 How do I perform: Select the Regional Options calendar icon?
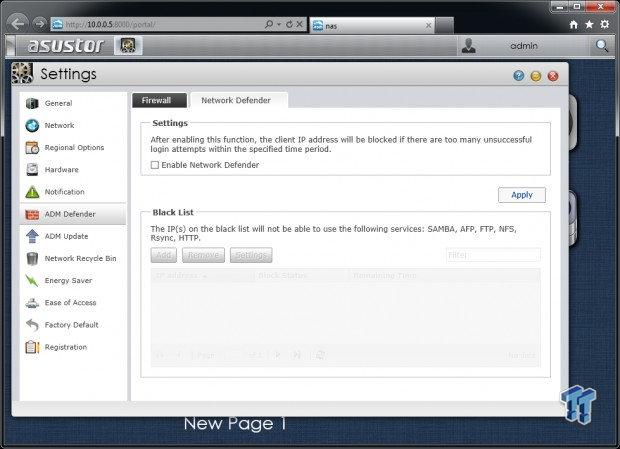(x=32, y=147)
